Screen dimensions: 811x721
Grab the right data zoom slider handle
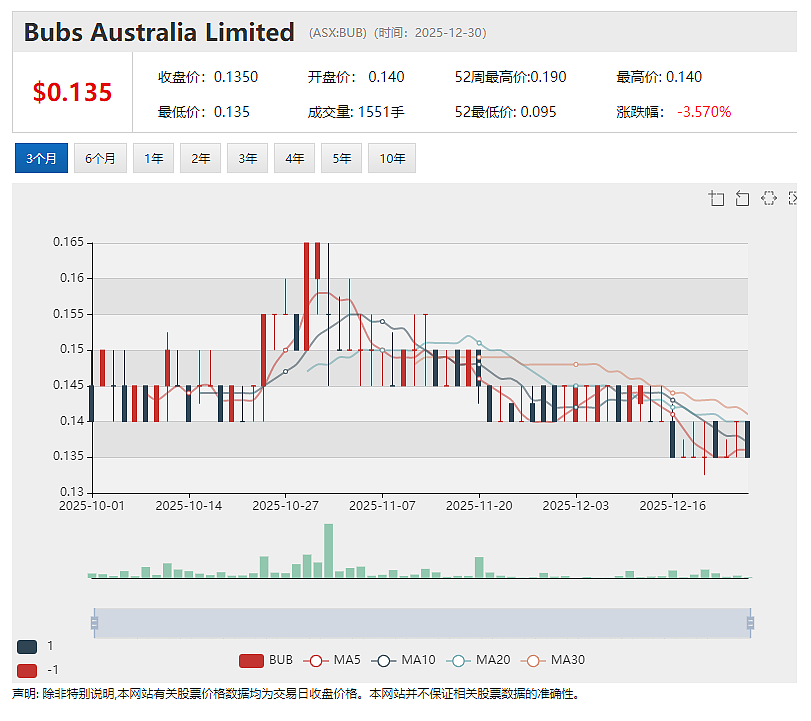tap(750, 623)
